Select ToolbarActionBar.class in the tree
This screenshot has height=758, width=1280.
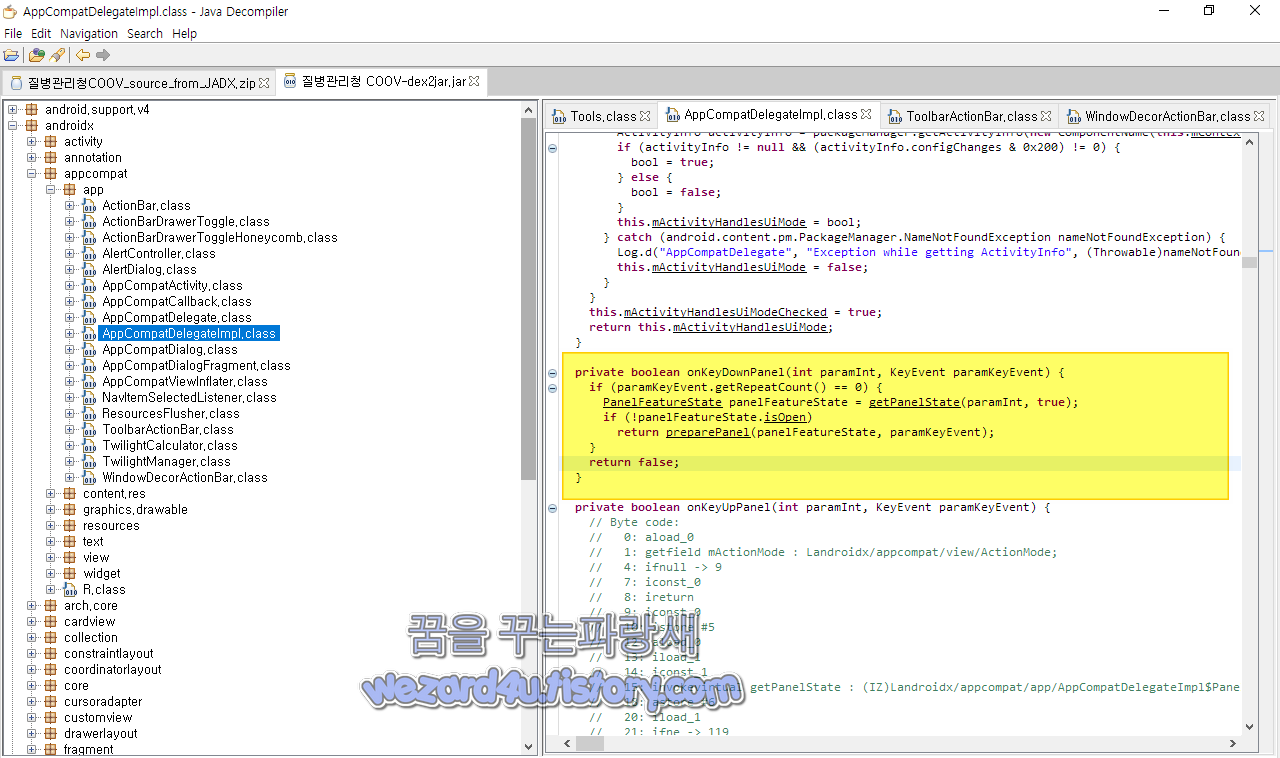168,429
